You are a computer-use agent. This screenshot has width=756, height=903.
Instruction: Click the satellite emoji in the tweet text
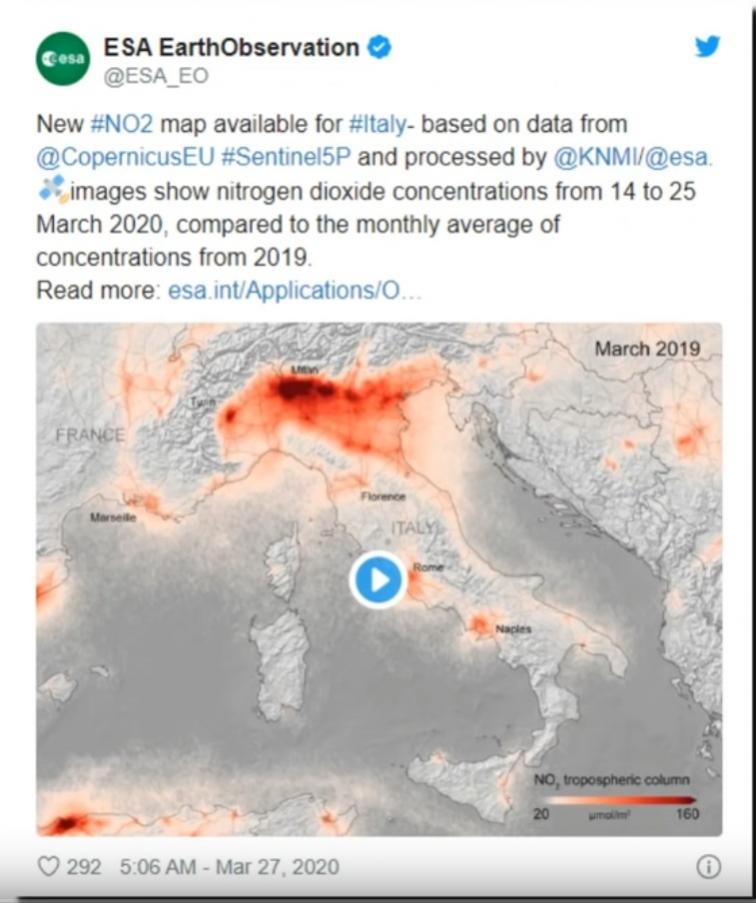(x=52, y=190)
